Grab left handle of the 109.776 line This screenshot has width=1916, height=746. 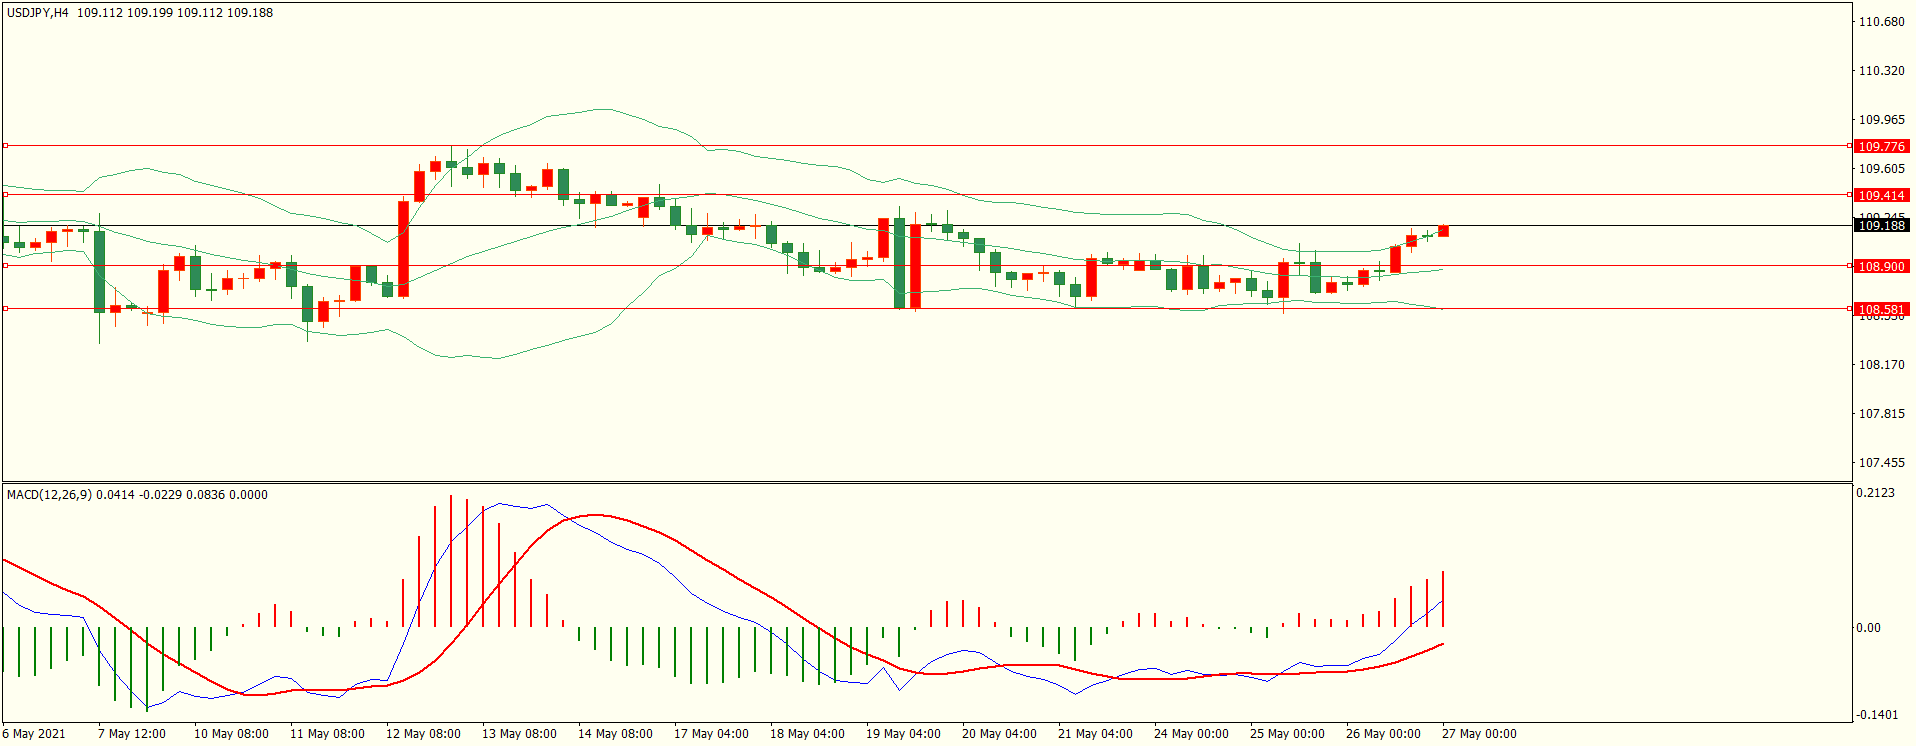(5, 146)
